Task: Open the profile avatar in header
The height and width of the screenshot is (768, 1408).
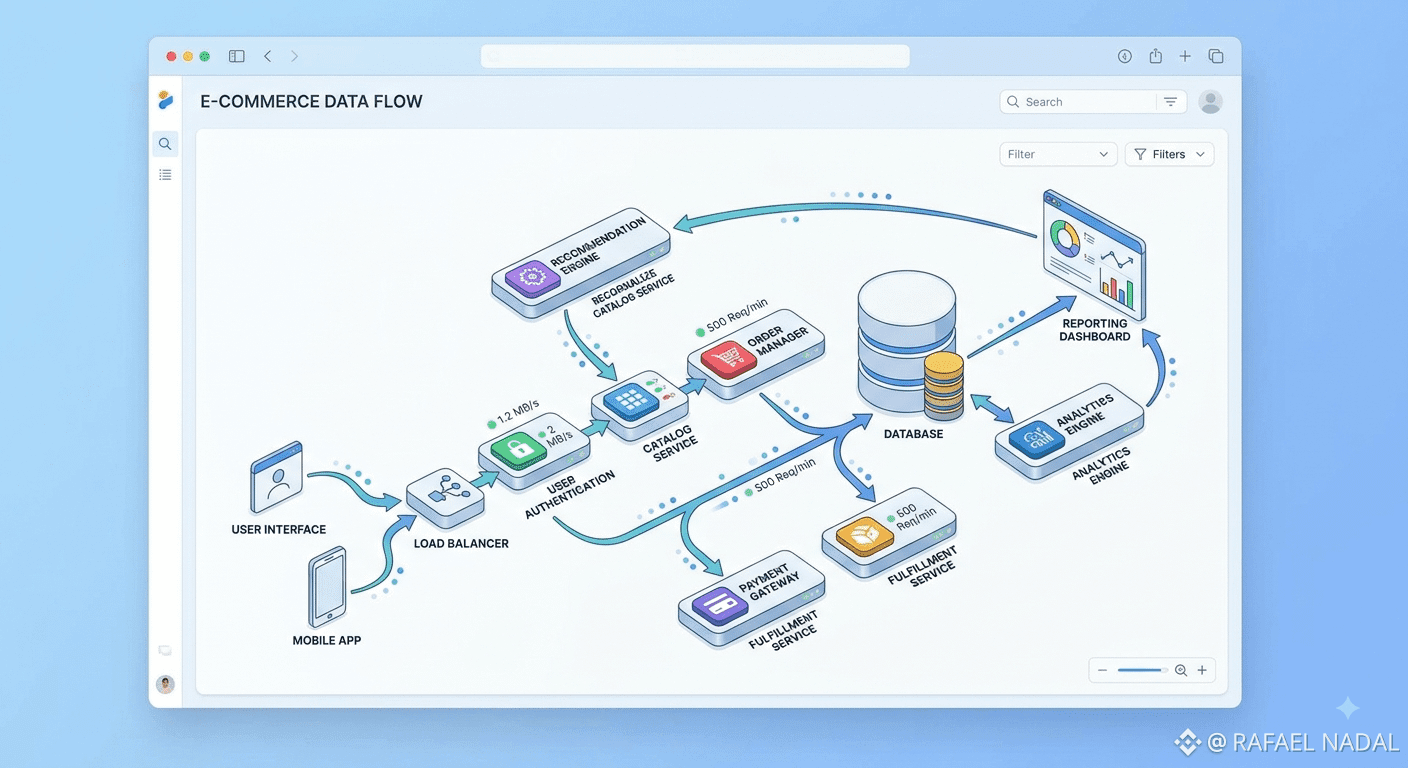Action: tap(1210, 101)
